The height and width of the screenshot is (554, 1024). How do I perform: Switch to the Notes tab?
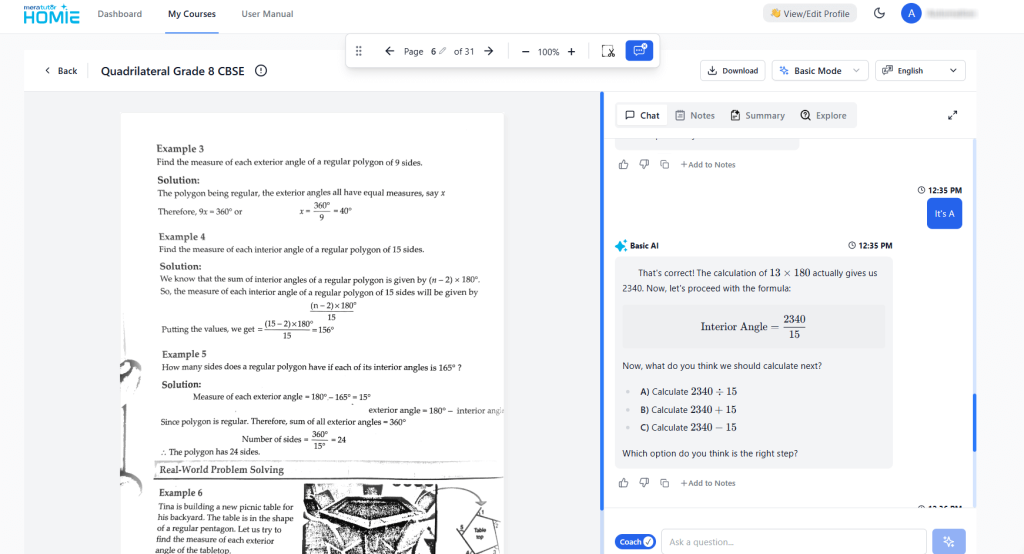click(x=695, y=115)
